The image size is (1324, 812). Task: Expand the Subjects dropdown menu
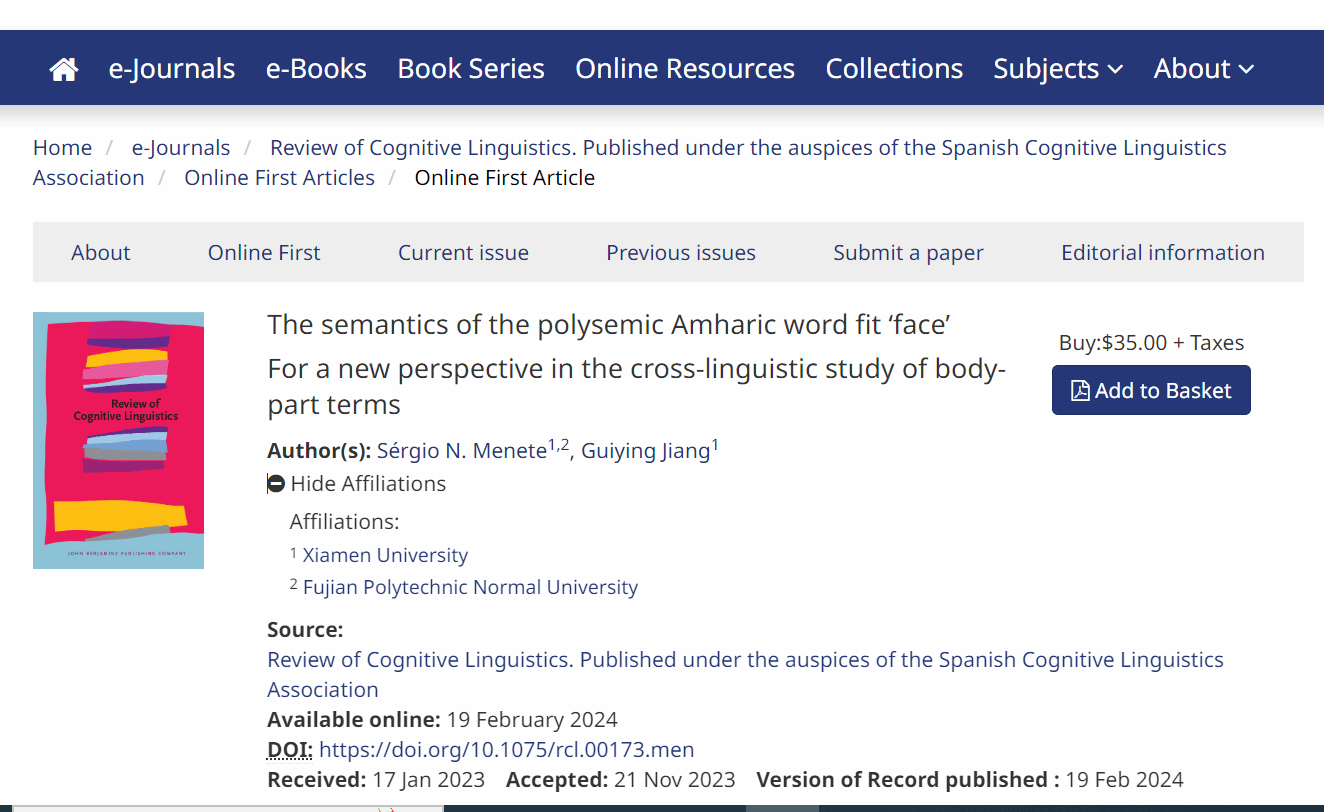pyautogui.click(x=1058, y=69)
